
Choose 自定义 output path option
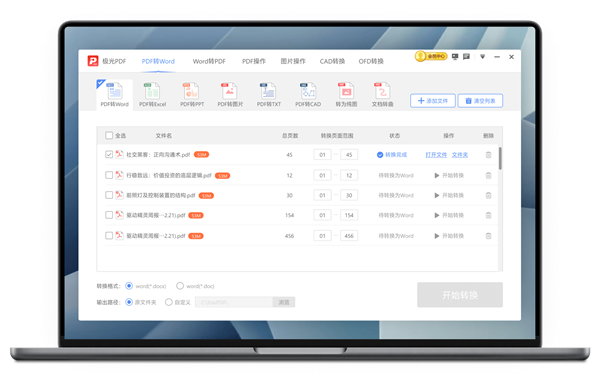point(168,302)
